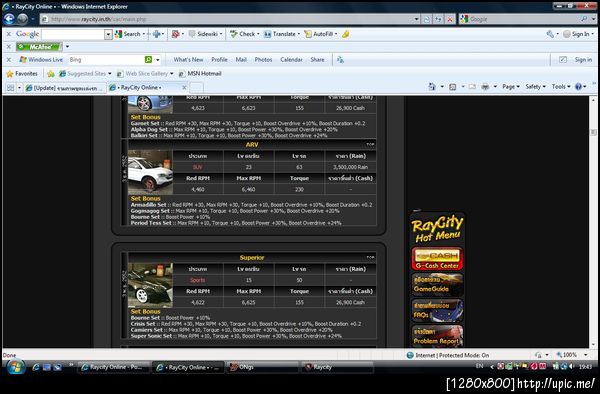Image resolution: width=600 pixels, height=394 pixels.
Task: Open Google Toolbar wrench settings
Action: point(550,34)
